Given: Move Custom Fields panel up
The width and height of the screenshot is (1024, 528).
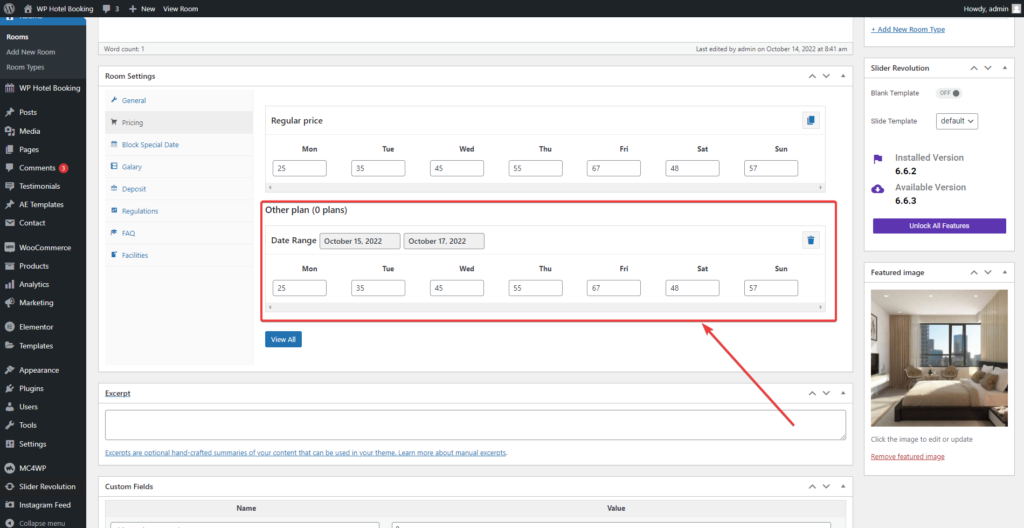Looking at the screenshot, I should coord(812,487).
